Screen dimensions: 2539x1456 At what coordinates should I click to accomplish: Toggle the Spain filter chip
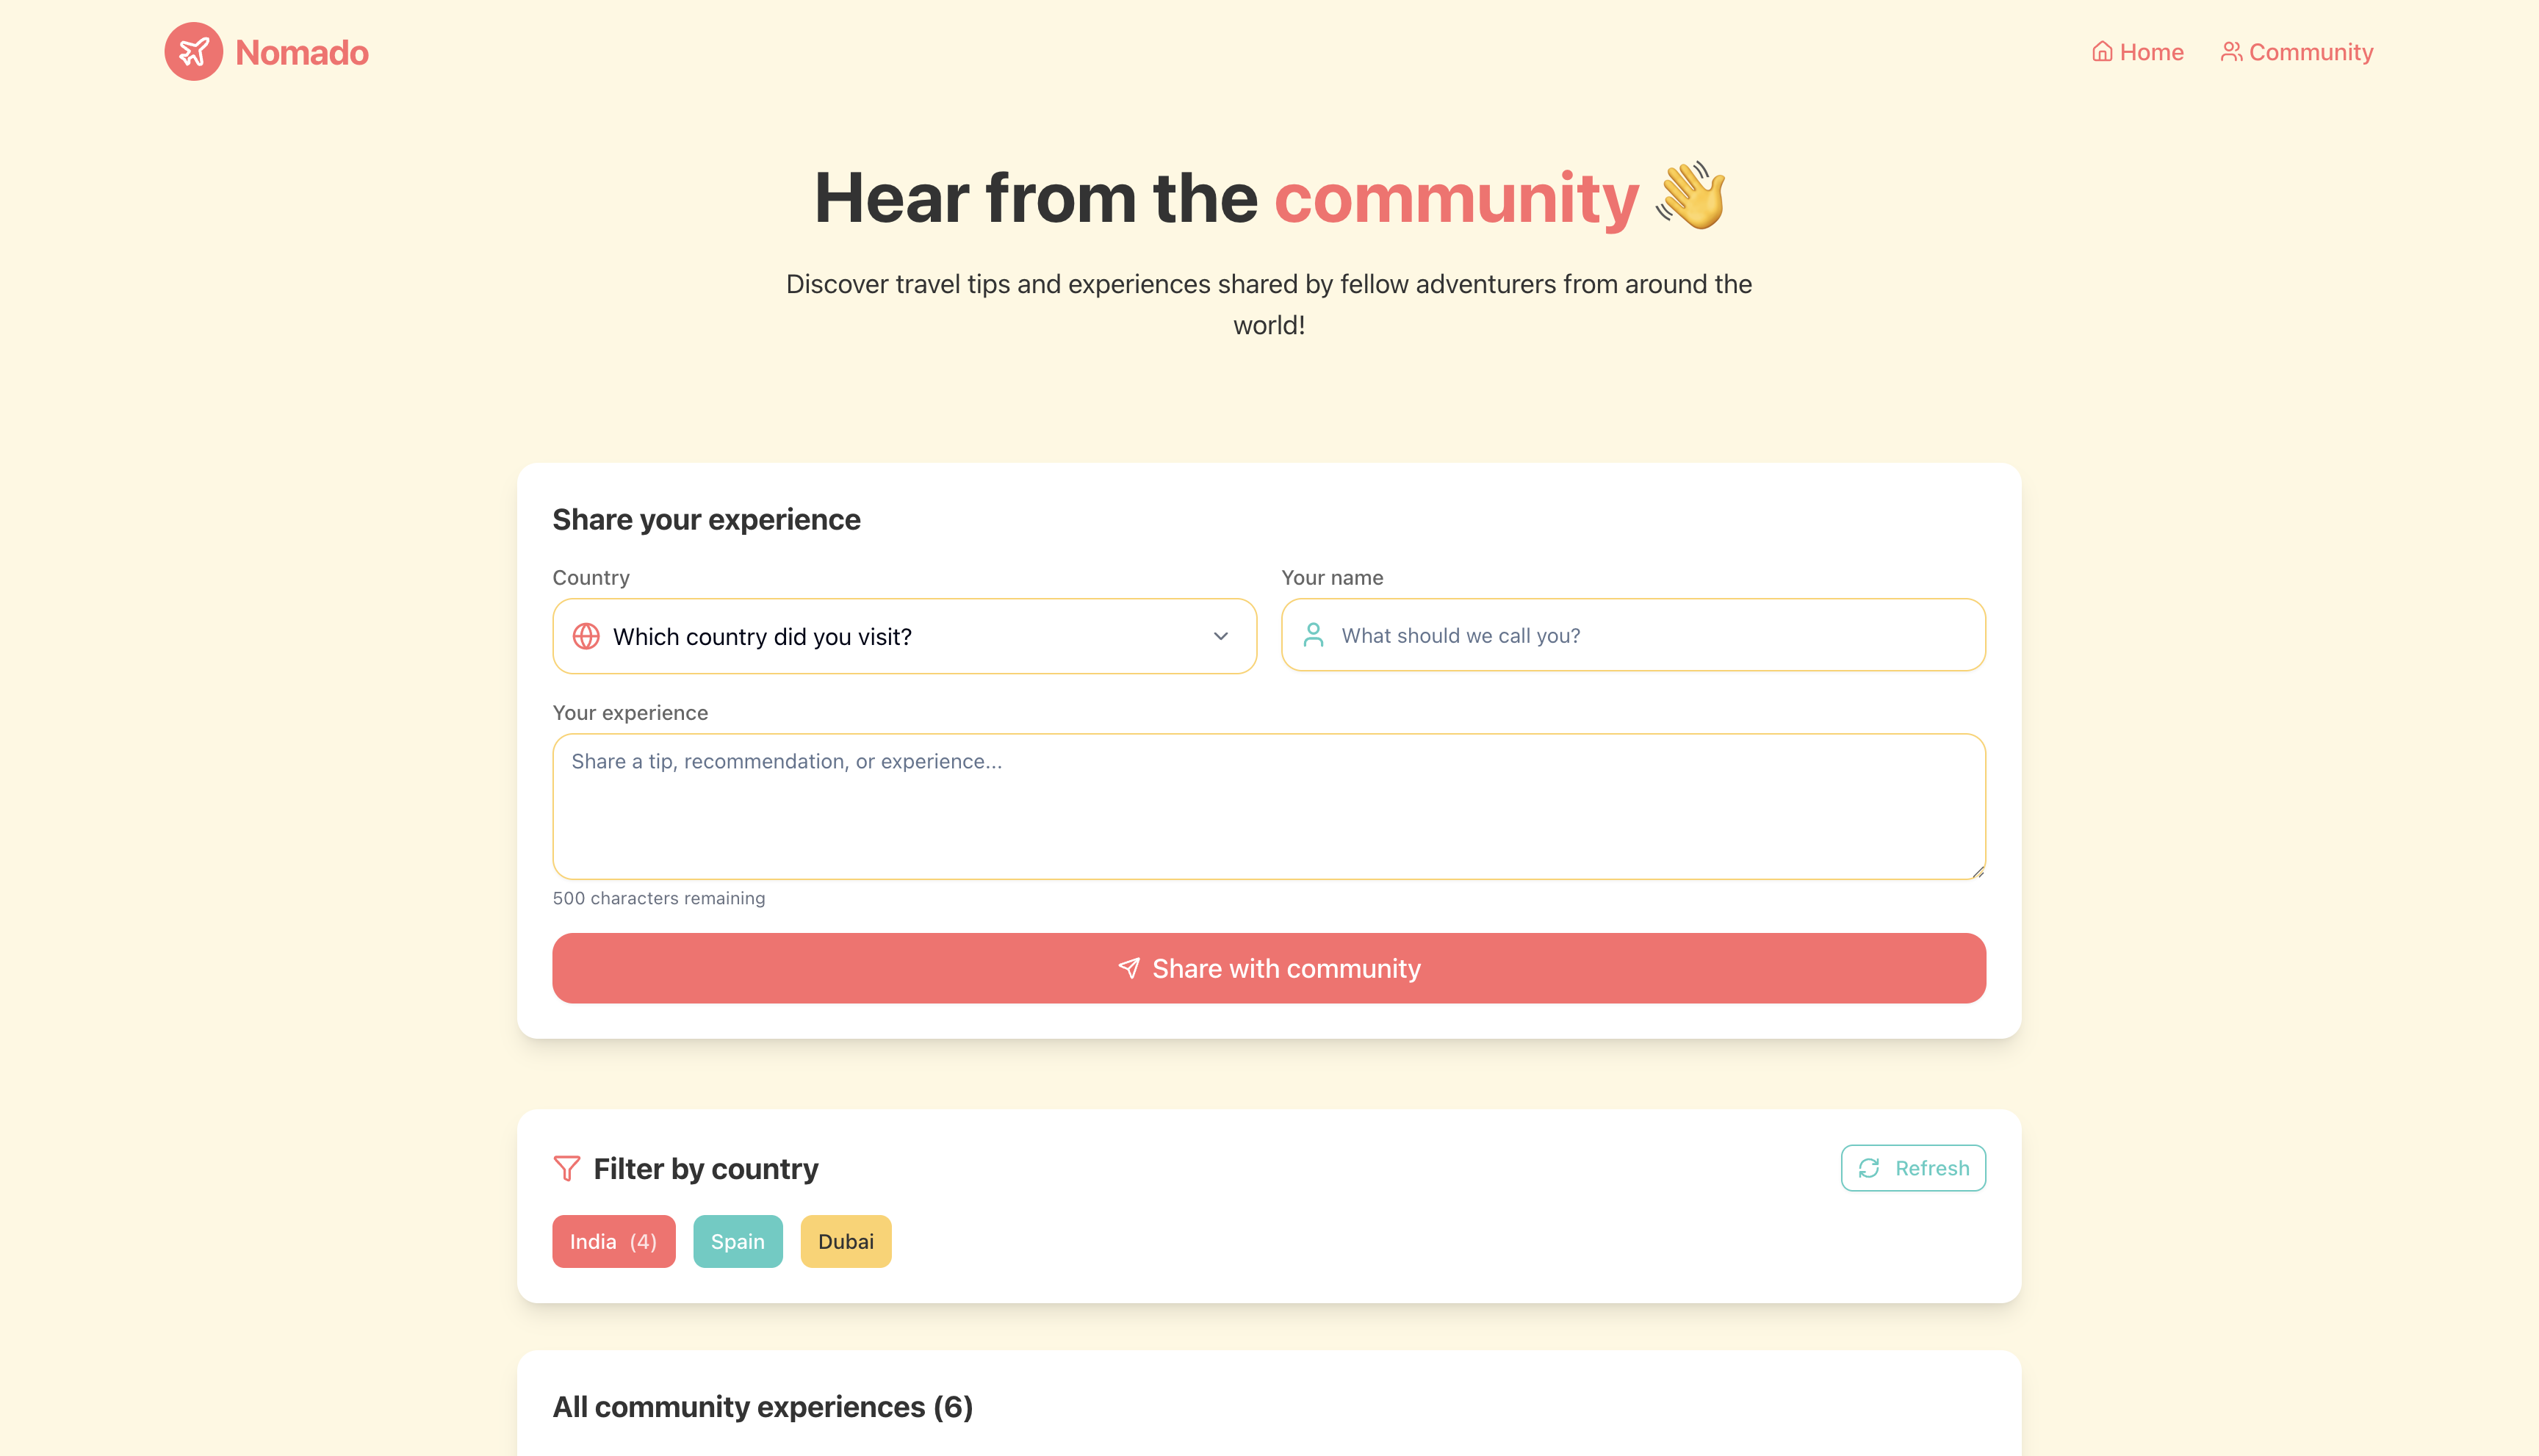[x=737, y=1241]
